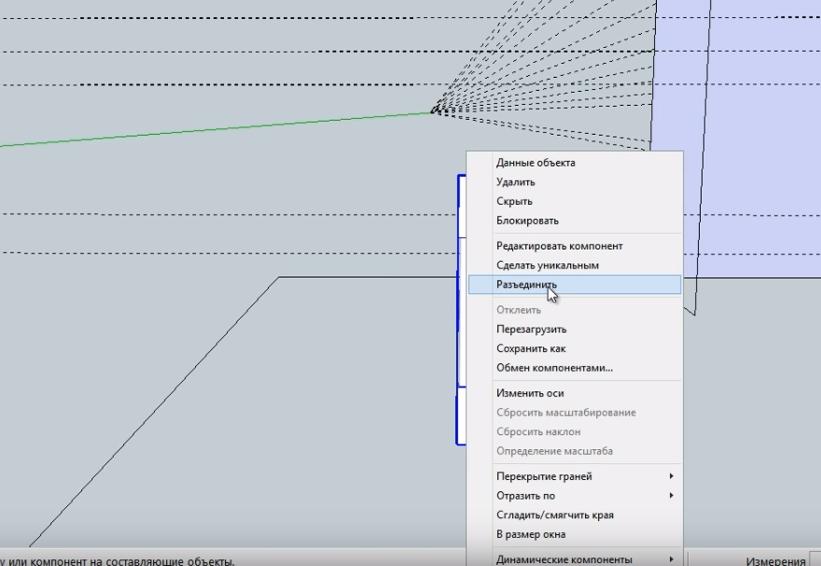Expand the Перекрытие граней submenu

pos(544,476)
